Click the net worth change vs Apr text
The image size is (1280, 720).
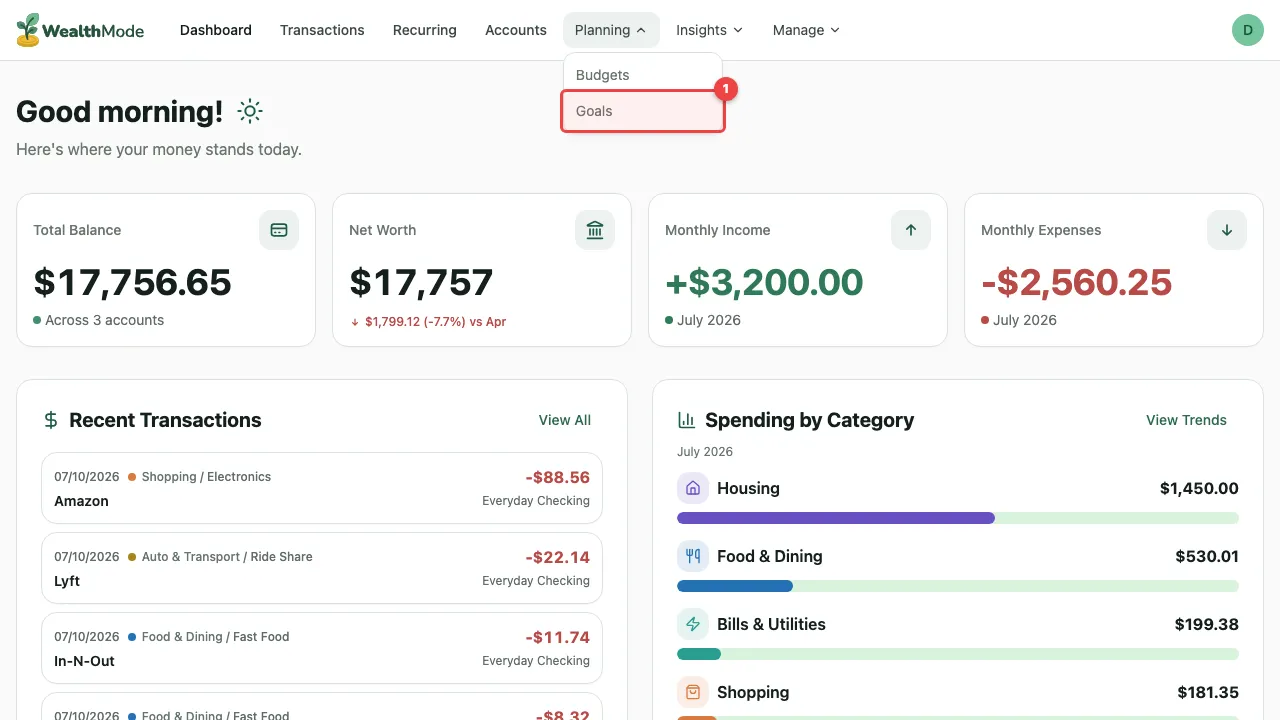click(428, 322)
